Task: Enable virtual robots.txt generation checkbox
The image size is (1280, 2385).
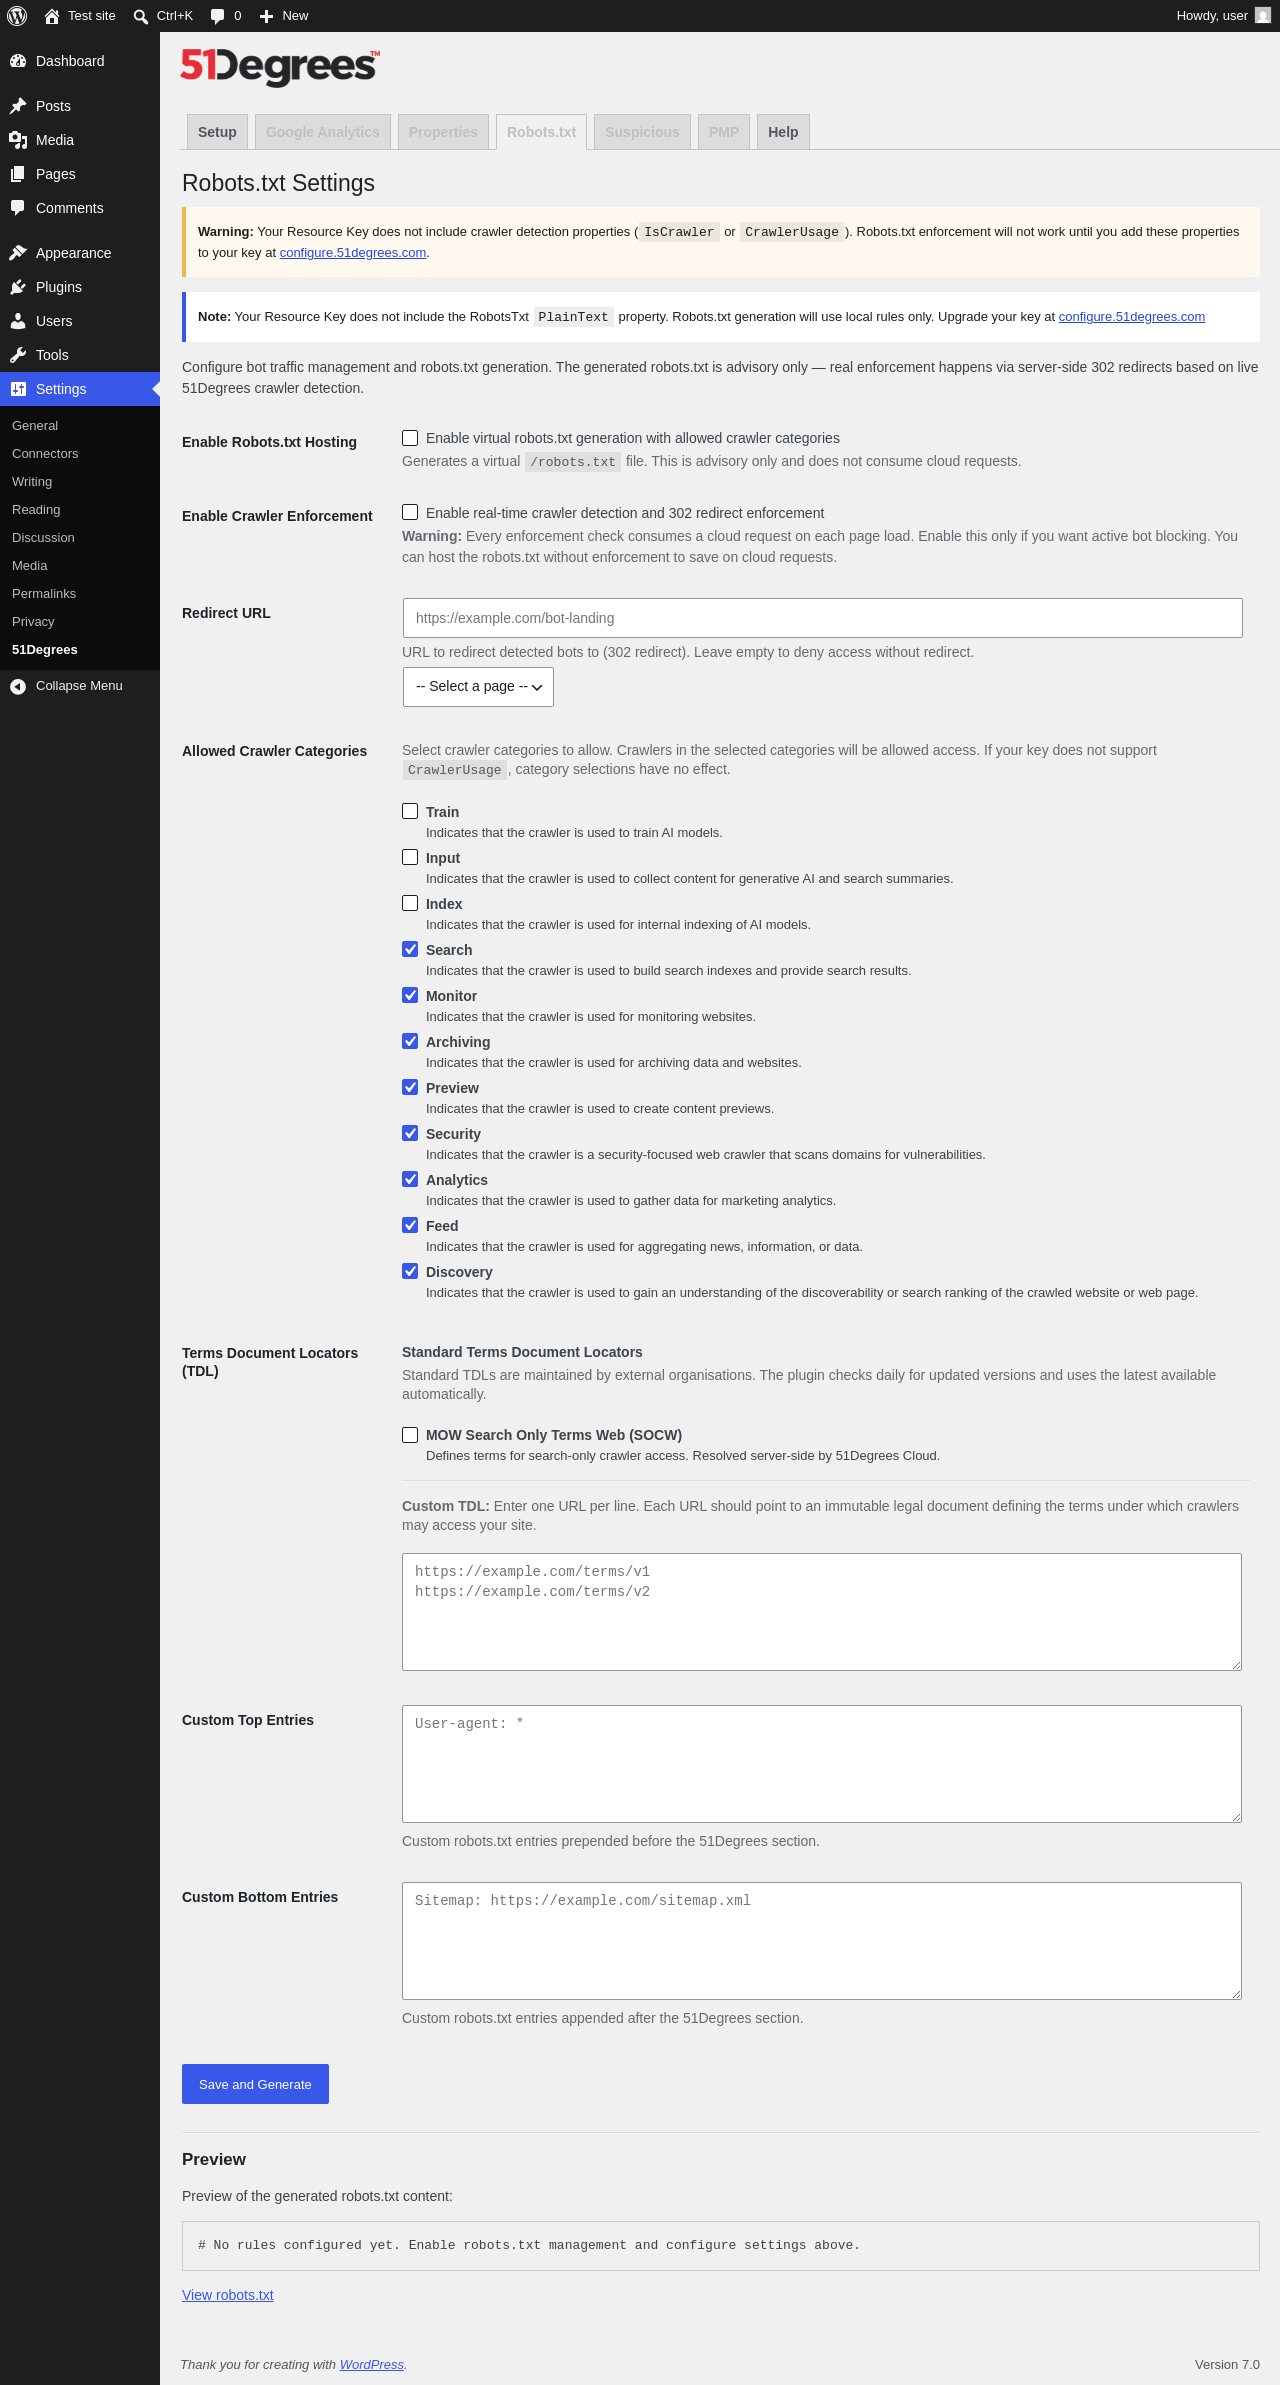Action: pos(410,438)
